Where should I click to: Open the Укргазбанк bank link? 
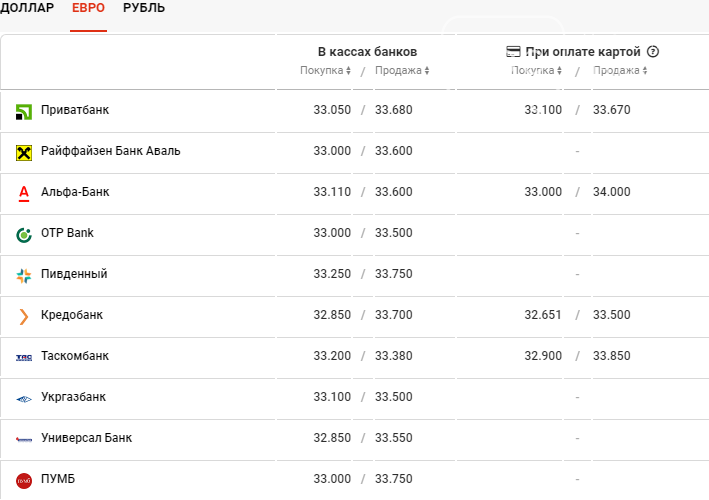pos(73,397)
